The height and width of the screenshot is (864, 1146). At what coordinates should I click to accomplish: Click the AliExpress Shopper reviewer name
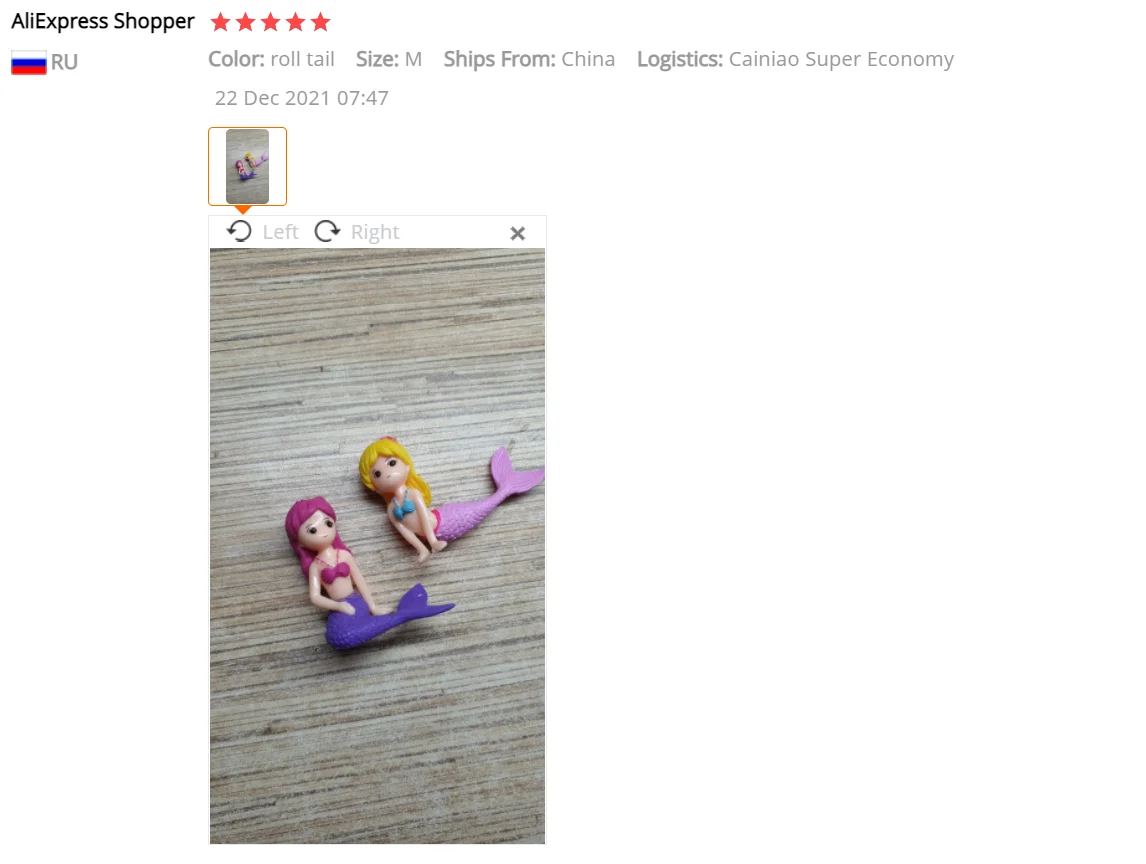click(103, 22)
